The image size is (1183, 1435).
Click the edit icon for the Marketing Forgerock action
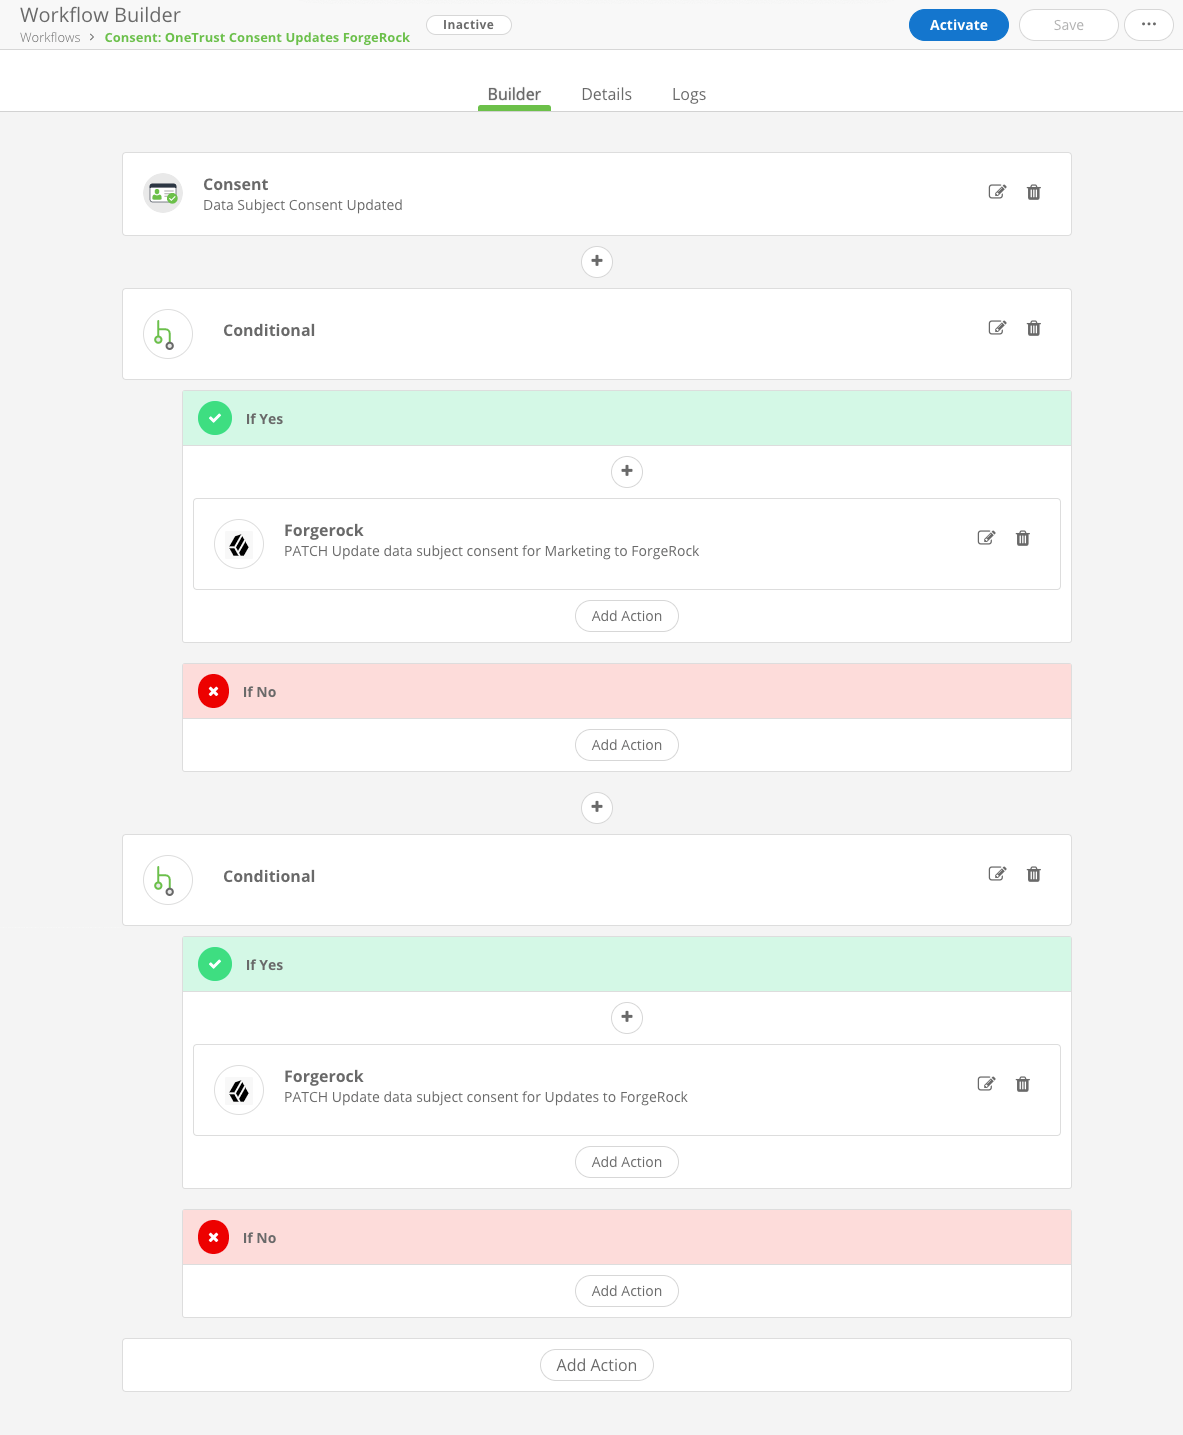[986, 538]
